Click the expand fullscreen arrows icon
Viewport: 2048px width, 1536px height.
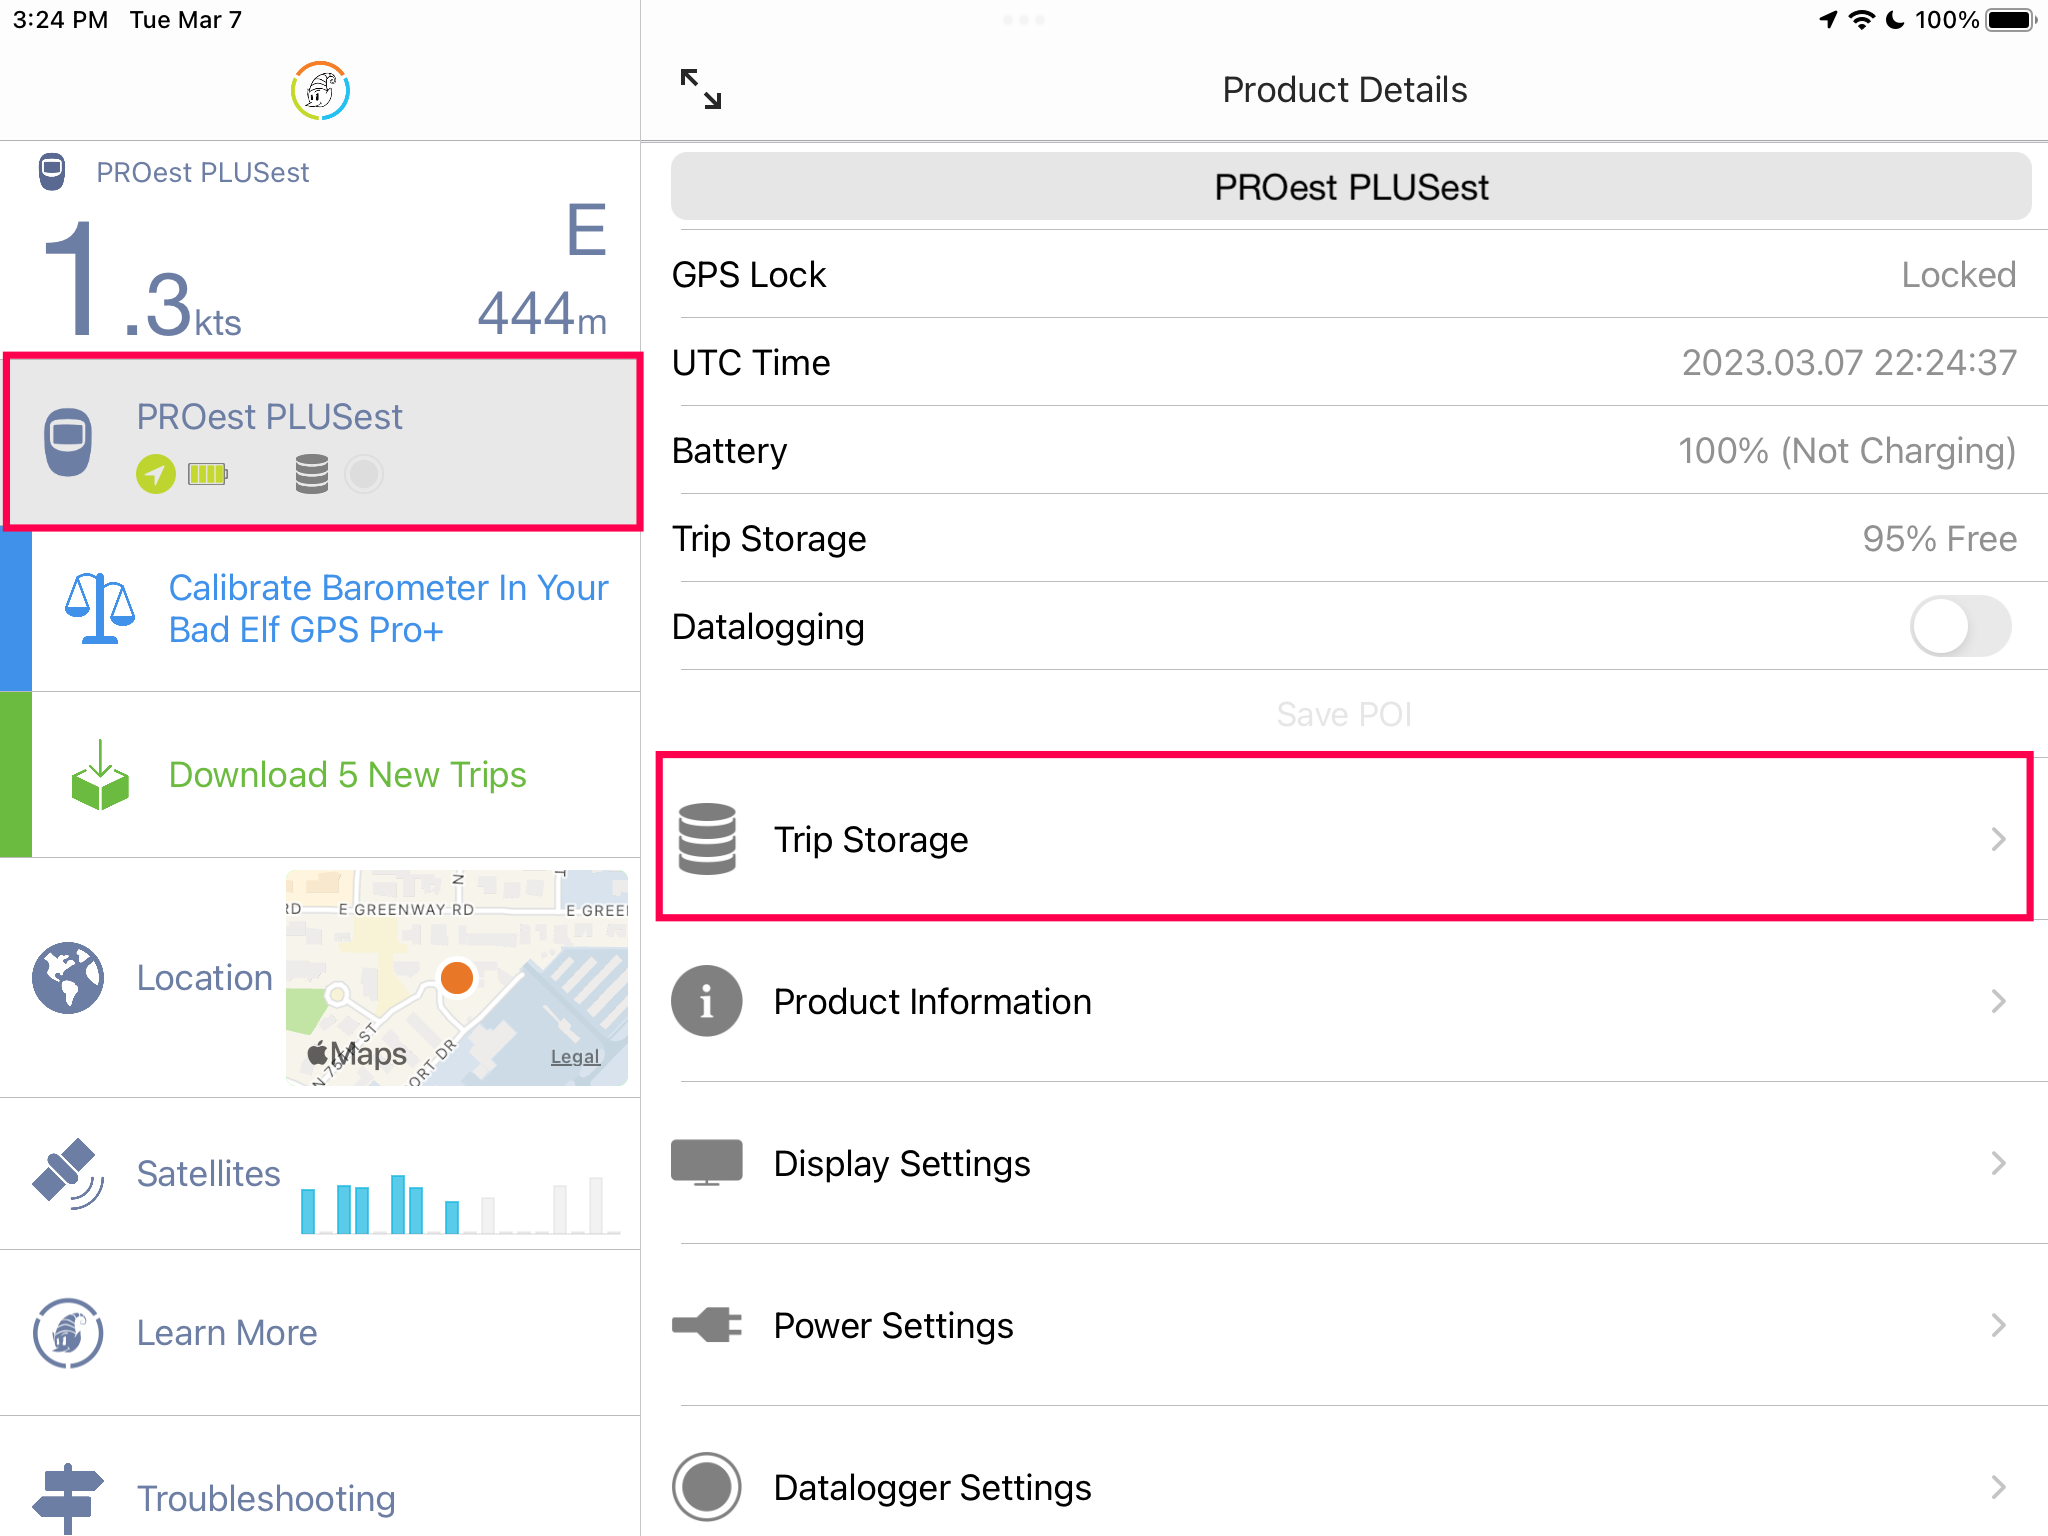tap(700, 89)
